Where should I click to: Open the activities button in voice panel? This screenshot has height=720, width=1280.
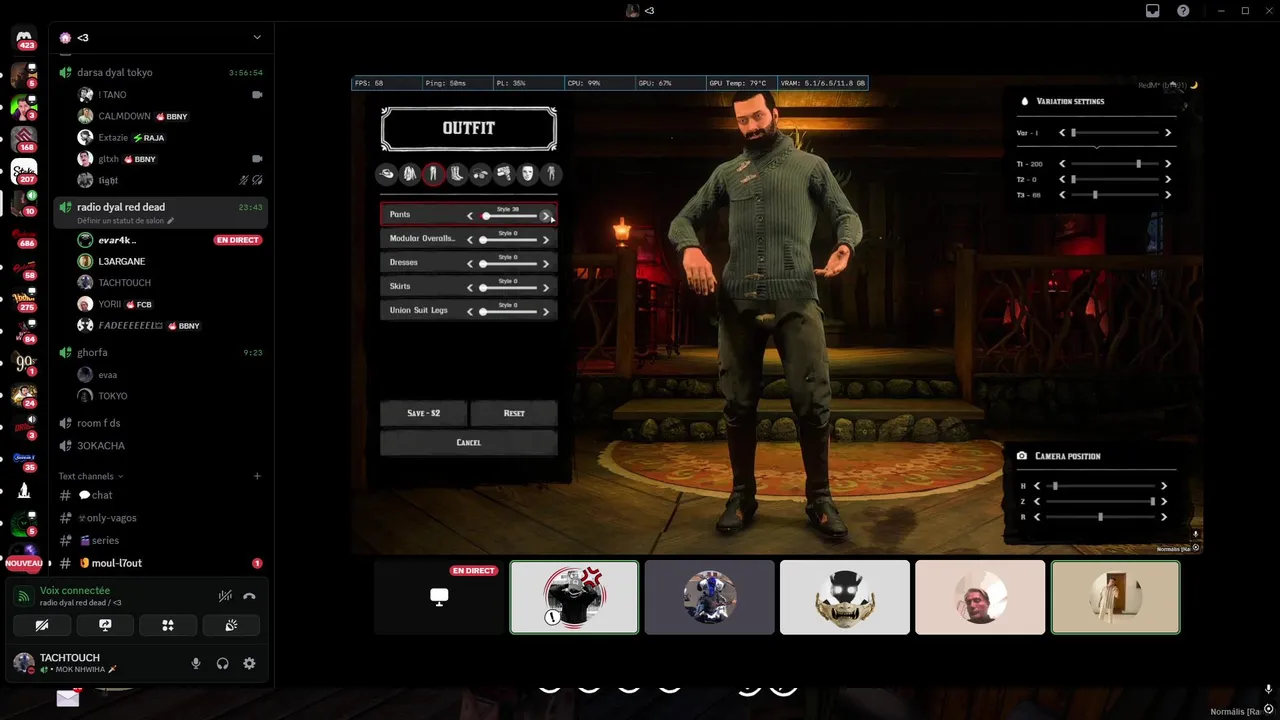click(168, 625)
